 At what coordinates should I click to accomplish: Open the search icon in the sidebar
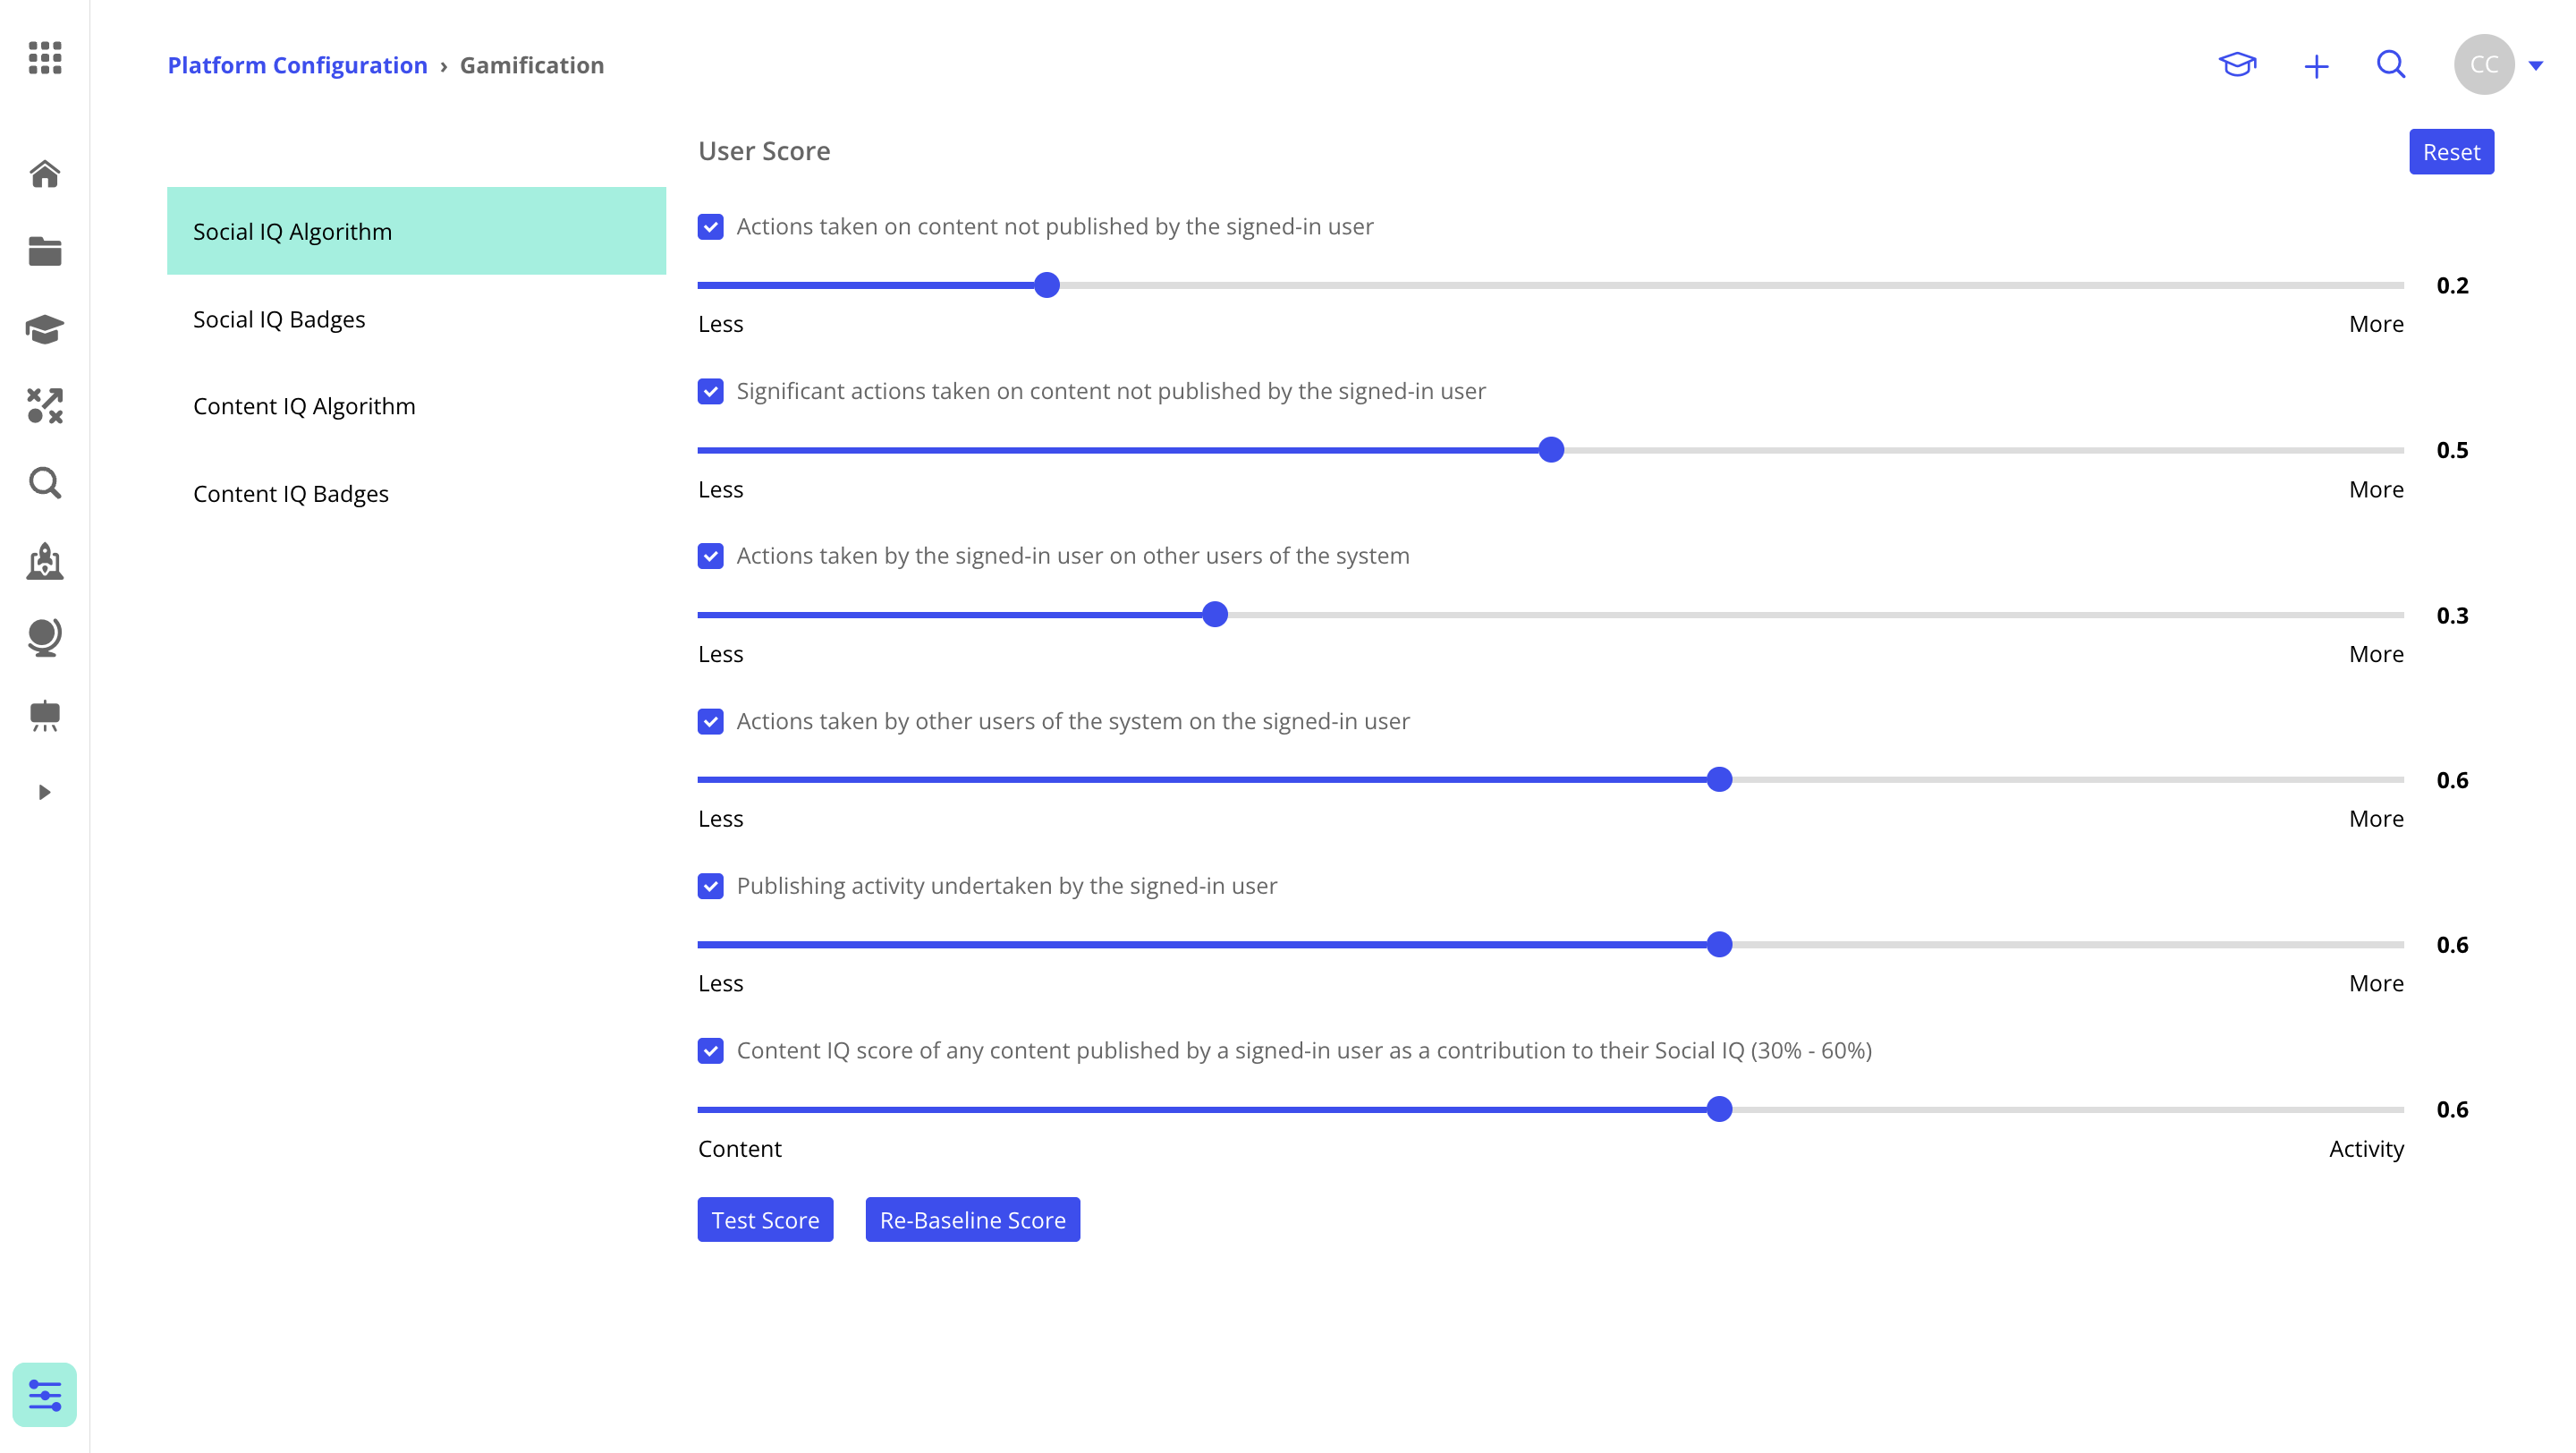point(45,484)
